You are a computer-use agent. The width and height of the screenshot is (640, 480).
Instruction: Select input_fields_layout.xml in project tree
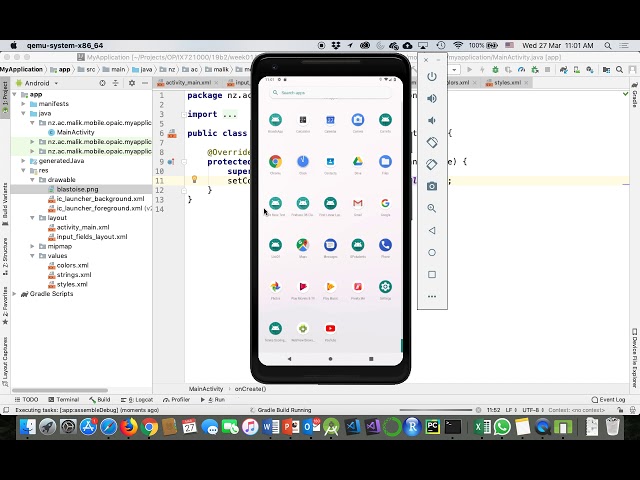[x=91, y=237]
